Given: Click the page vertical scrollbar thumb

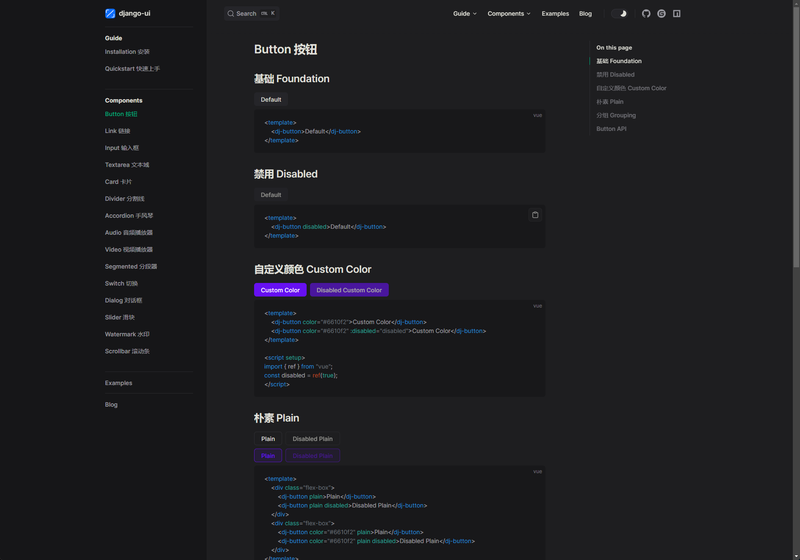Looking at the screenshot, I should click(x=796, y=136).
